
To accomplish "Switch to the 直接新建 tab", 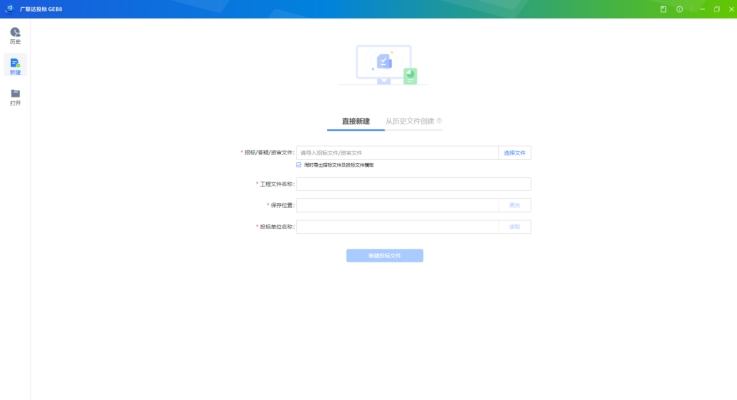I will [356, 121].
